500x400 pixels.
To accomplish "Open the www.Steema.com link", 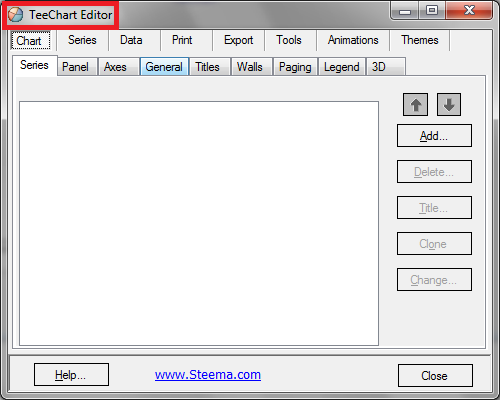I will pyautogui.click(x=208, y=375).
